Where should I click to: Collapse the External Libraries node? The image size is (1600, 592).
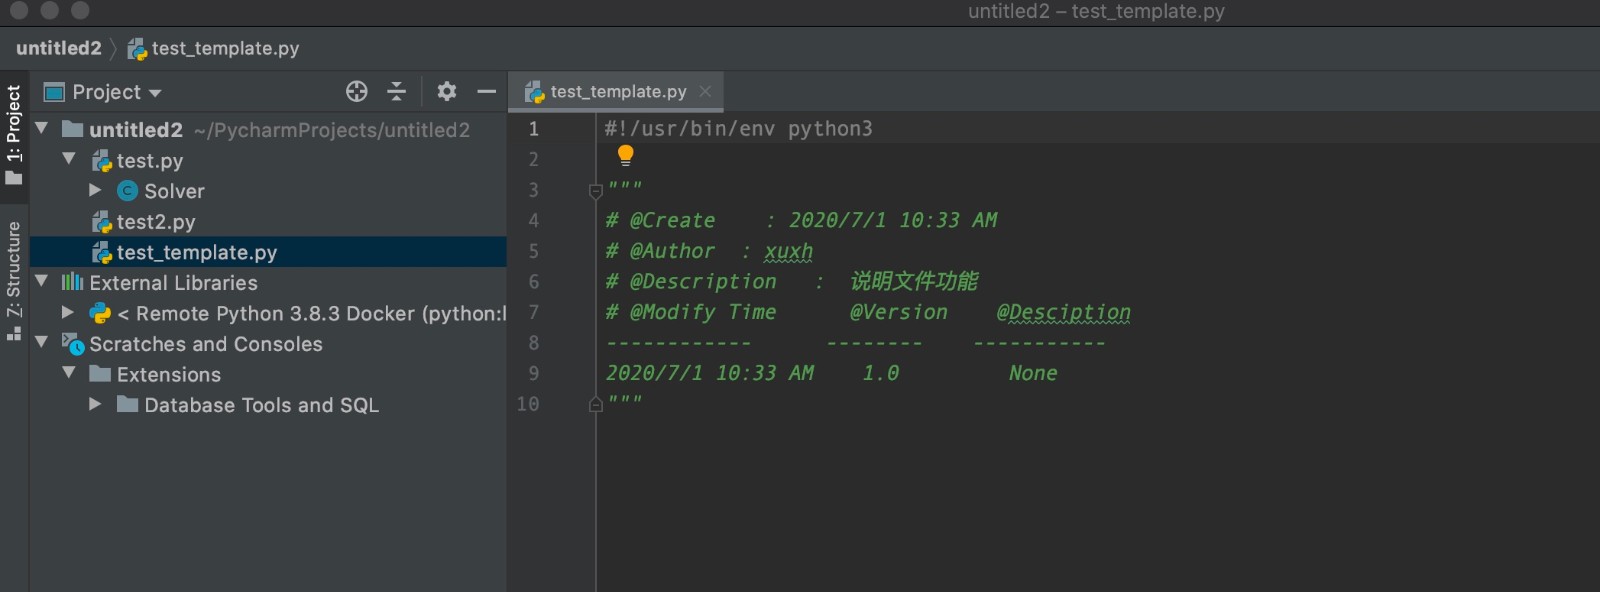click(x=42, y=282)
